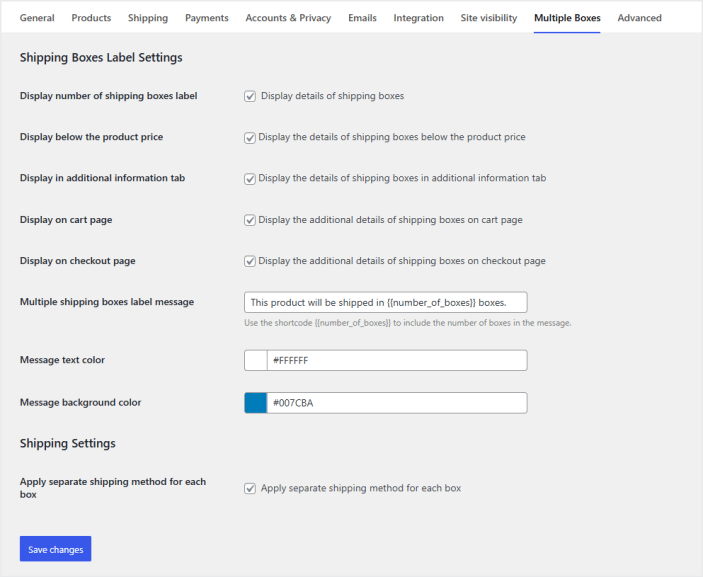This screenshot has height=577, width=703.
Task: Open the white message text color swatch
Action: click(256, 360)
